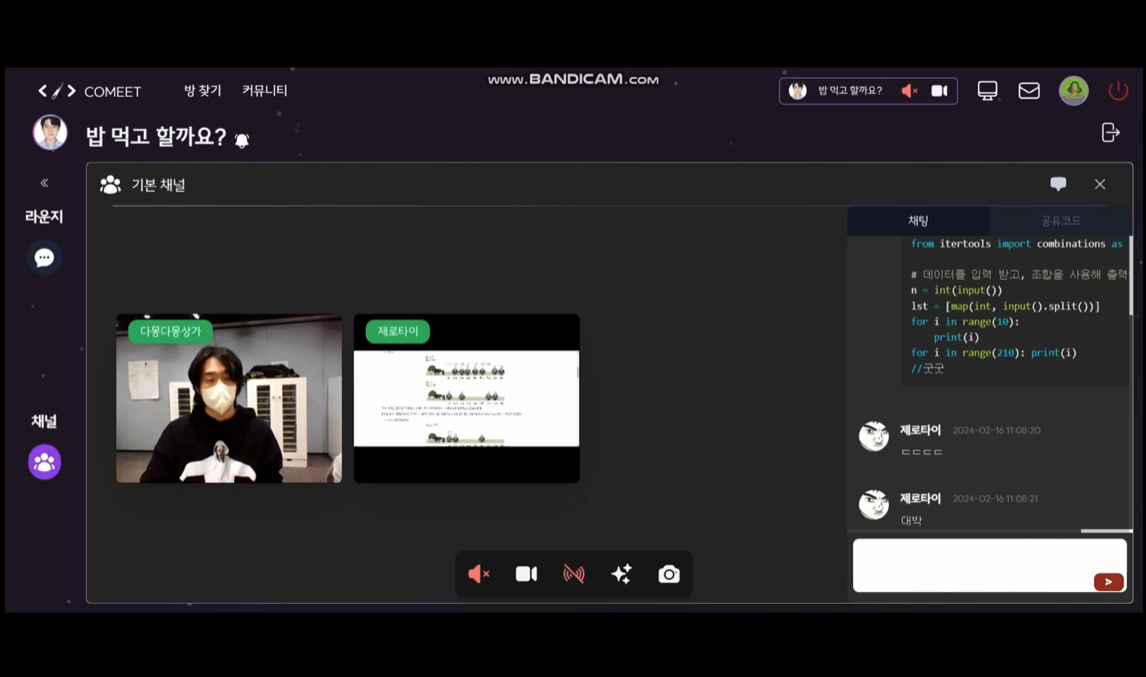1146x677 pixels.
Task: Select 다몽다몽상가 webcam video tile
Action: coord(229,398)
